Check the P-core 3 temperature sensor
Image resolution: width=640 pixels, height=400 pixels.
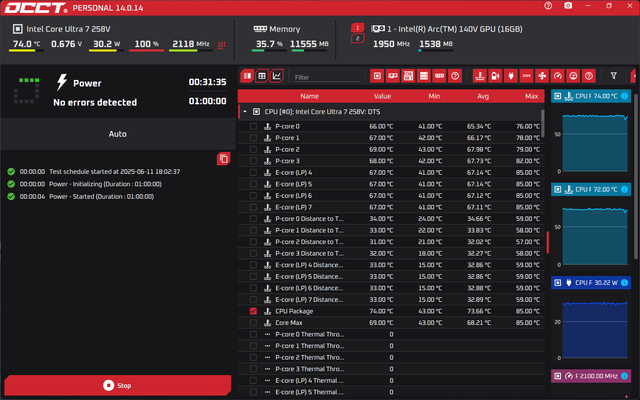point(253,161)
